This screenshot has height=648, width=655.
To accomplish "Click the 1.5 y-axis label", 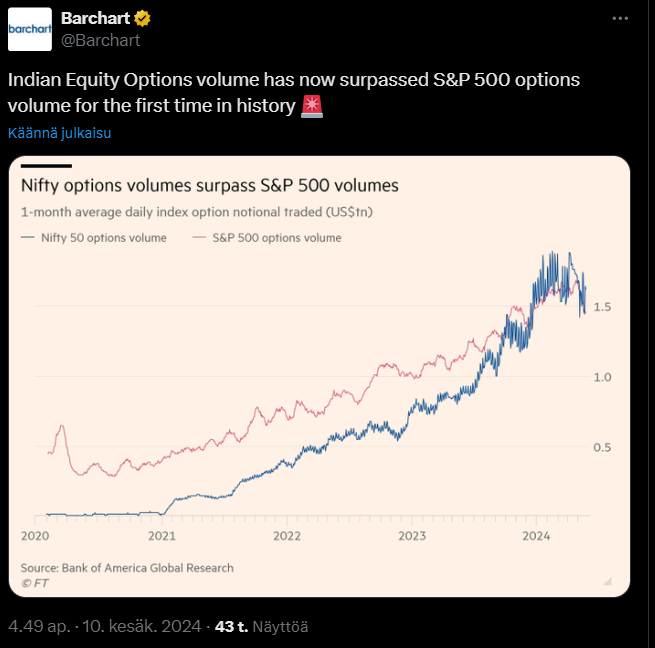I will pyautogui.click(x=602, y=307).
